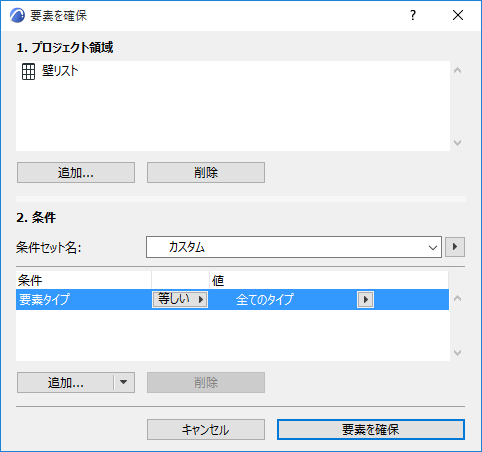This screenshot has height=452, width=482.
Task: Open the arrow popup next to 全てのタイプ
Action: tap(365, 299)
